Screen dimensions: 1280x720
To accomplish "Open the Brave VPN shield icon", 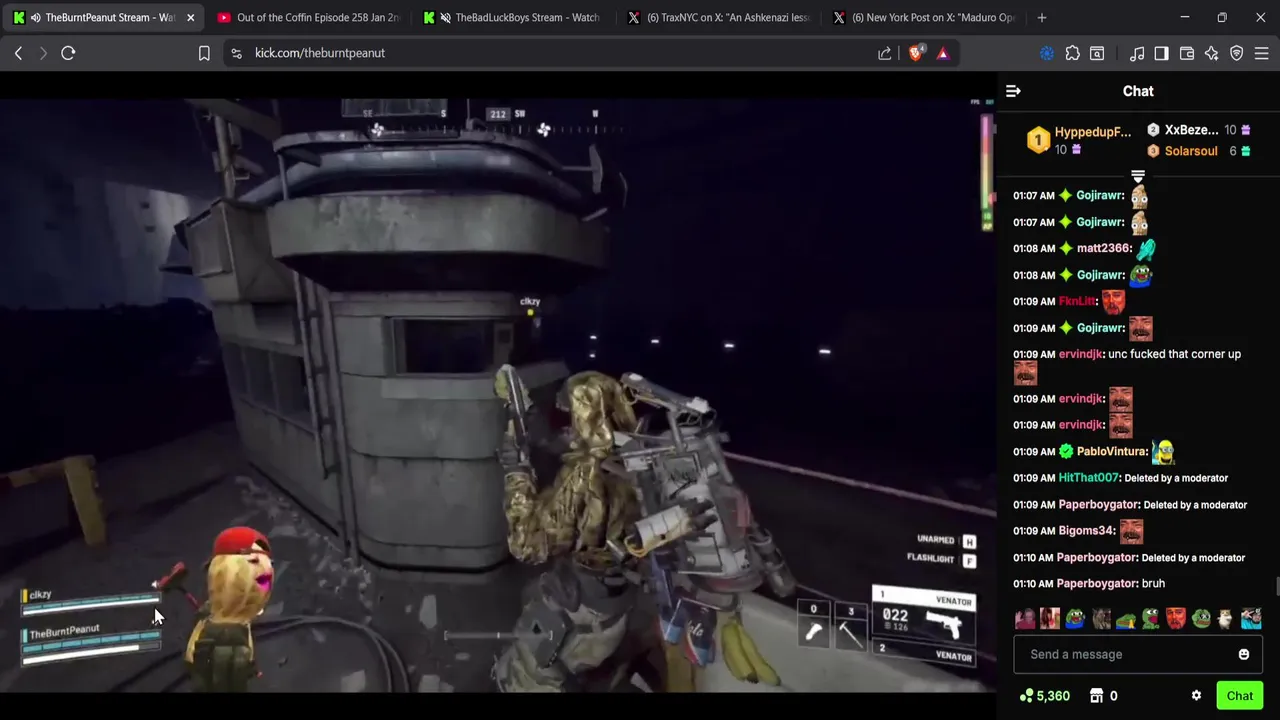I will (1237, 53).
